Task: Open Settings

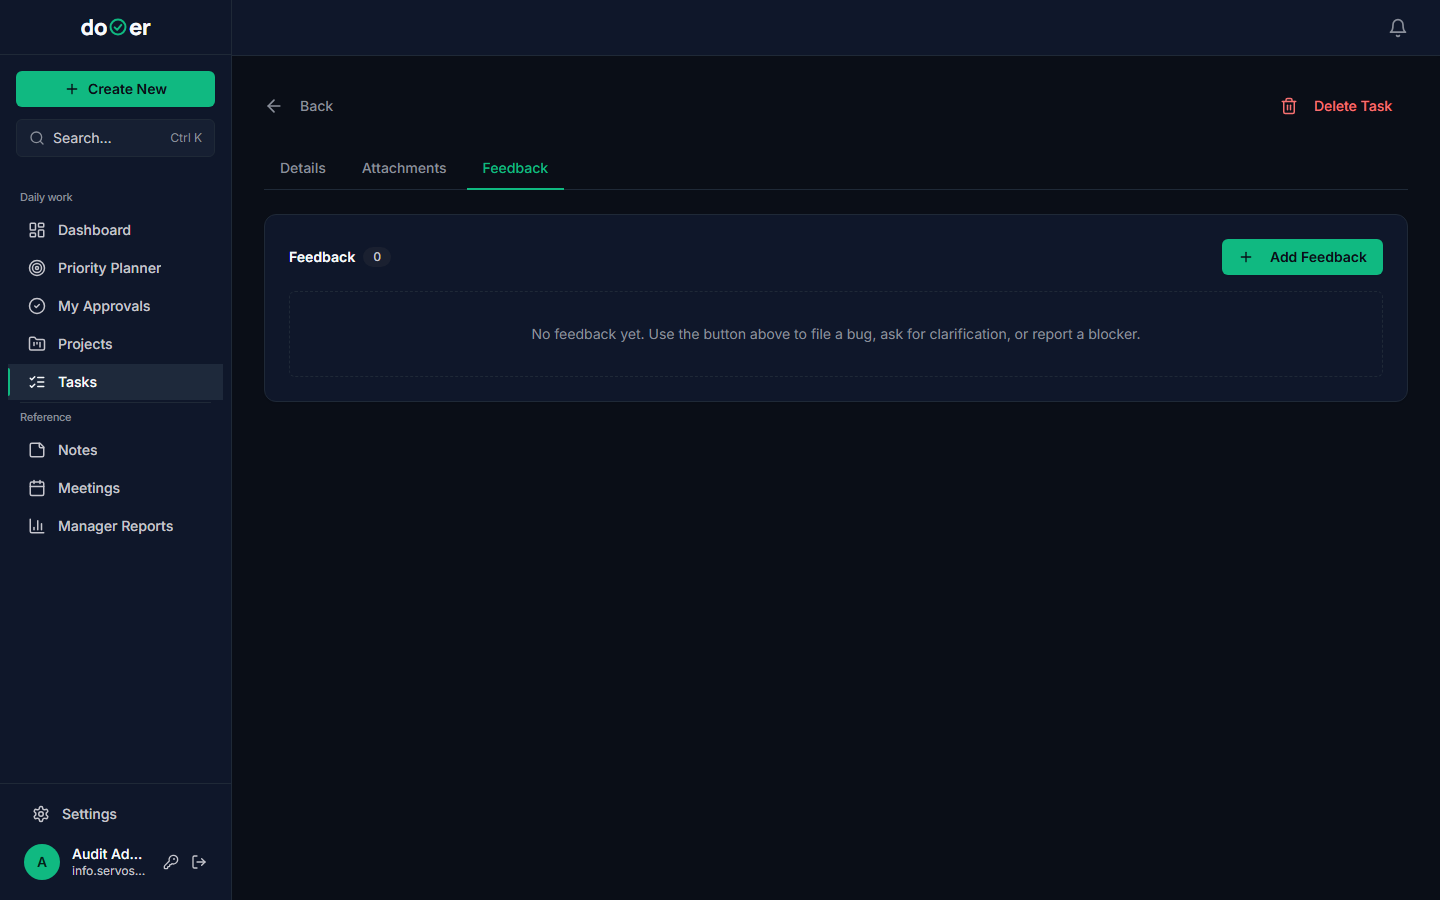Action: click(x=115, y=814)
